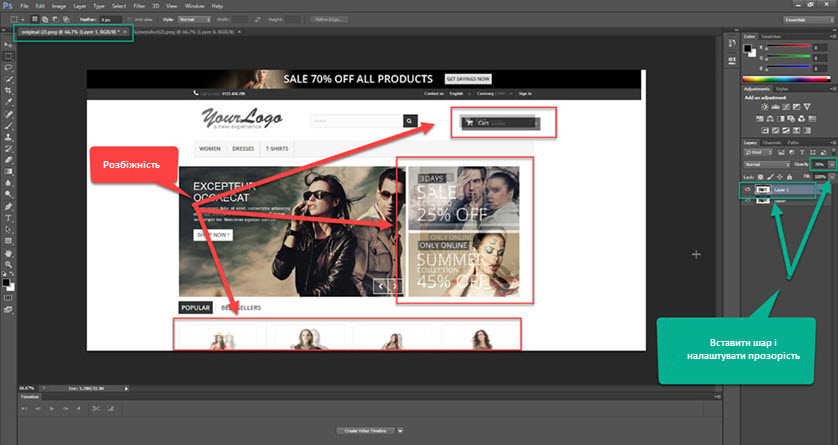Viewport: 838px width, 445px height.
Task: Open the layer blend mode Normal dropdown
Action: 767,165
